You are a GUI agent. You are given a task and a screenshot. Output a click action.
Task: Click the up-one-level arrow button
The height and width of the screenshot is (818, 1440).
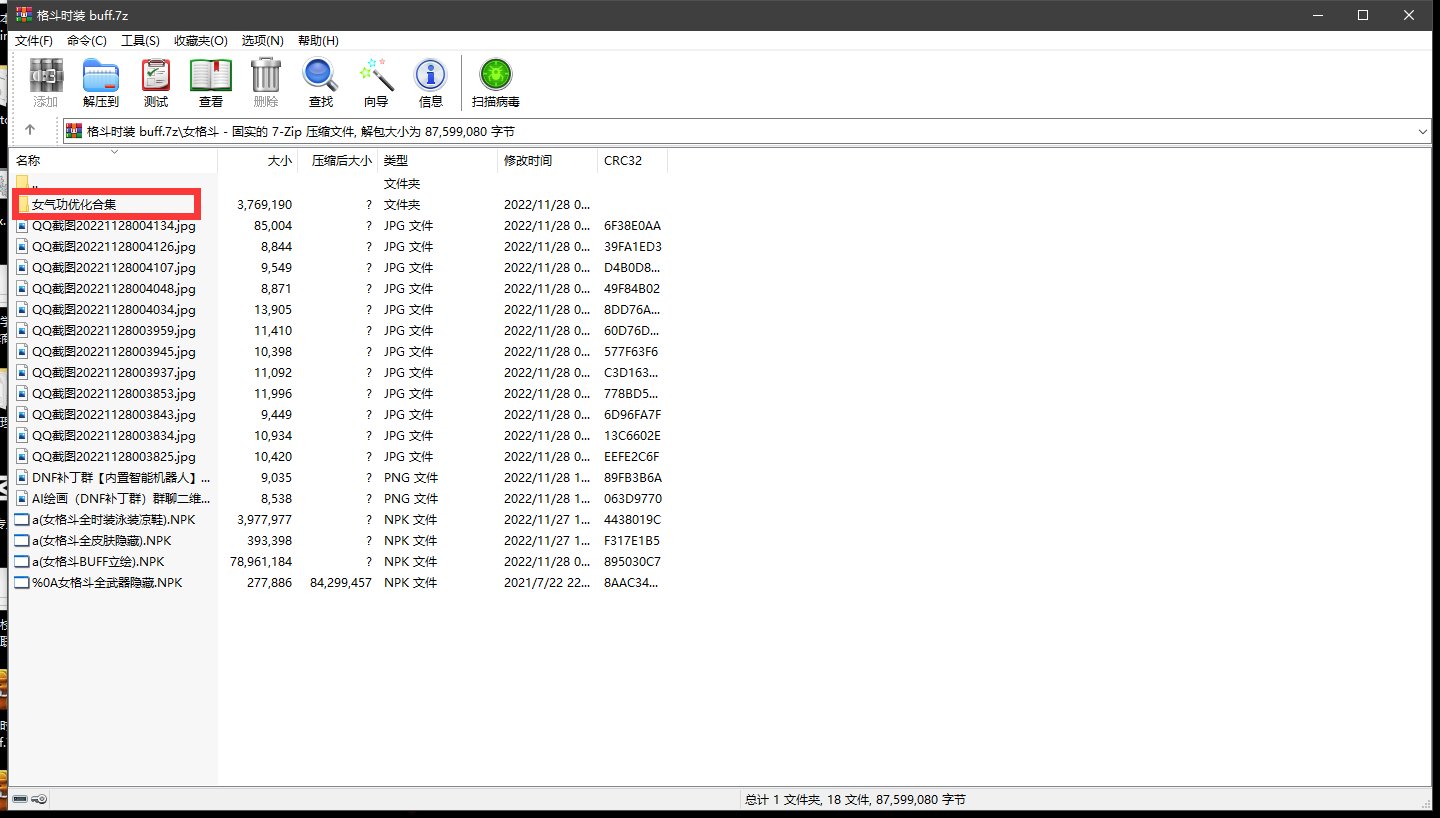(30, 130)
